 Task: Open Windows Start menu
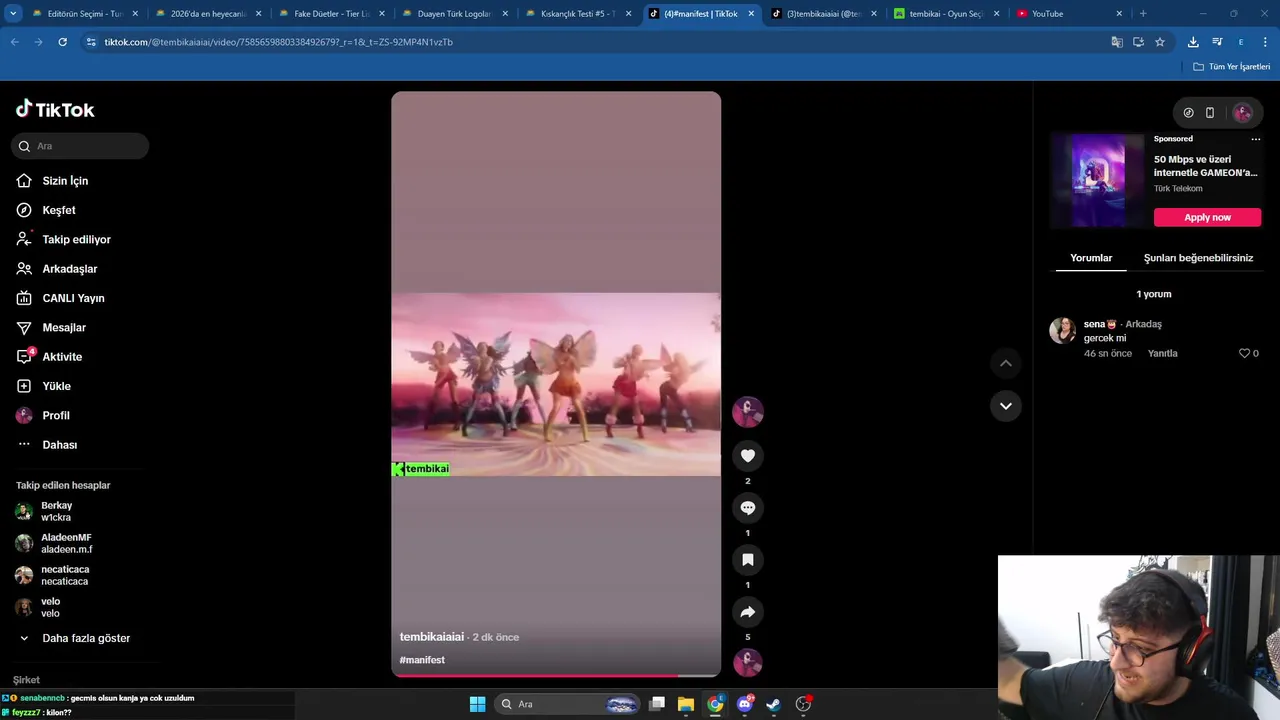click(x=477, y=704)
